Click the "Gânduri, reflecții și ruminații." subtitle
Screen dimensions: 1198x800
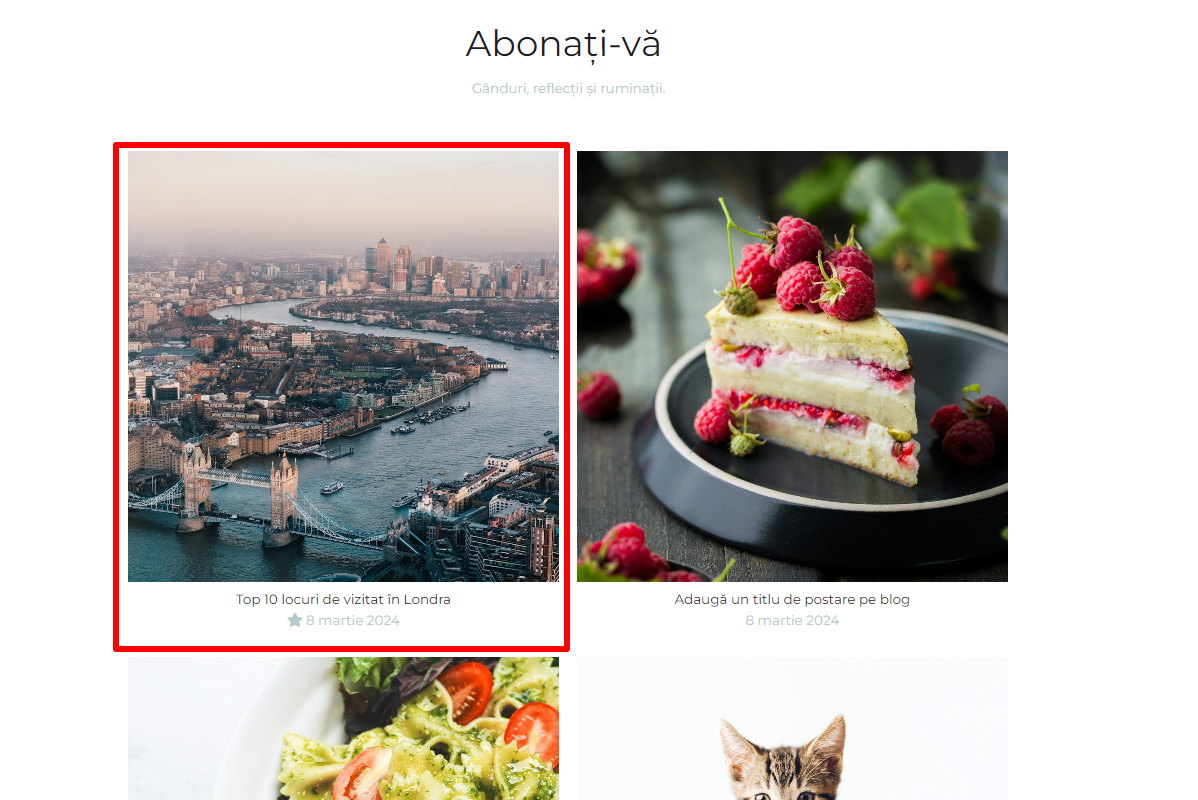click(568, 89)
